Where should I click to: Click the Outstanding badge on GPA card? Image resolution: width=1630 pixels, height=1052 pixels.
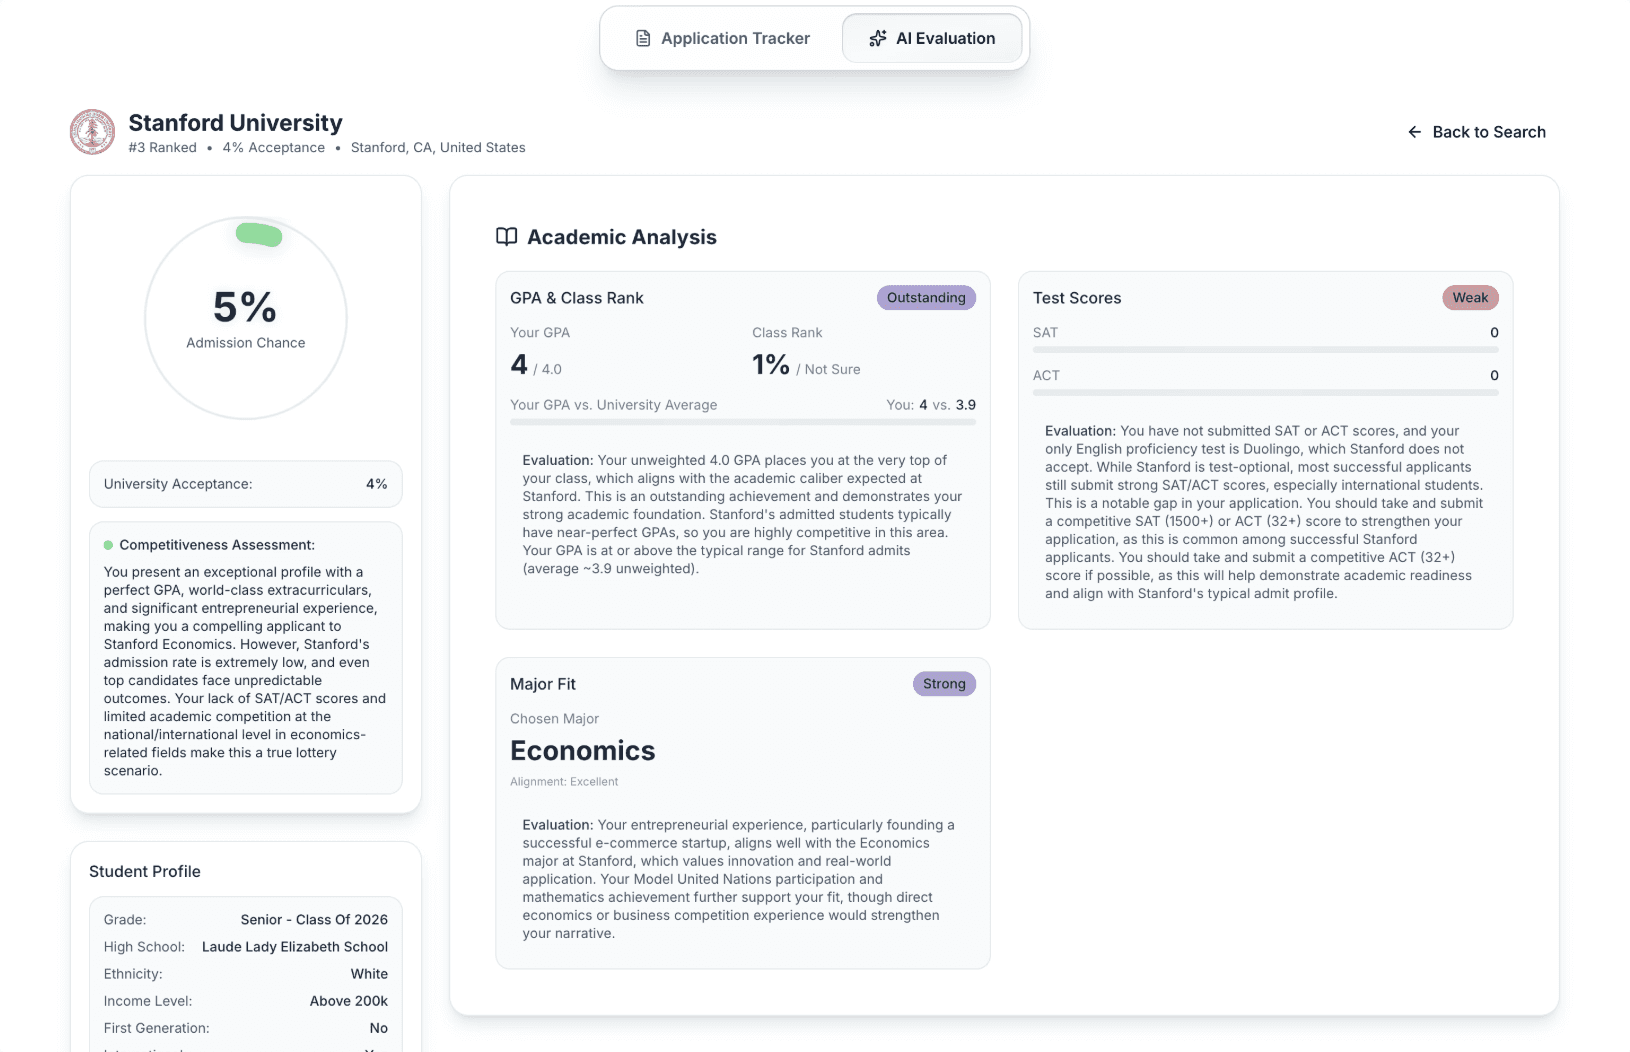926,298
